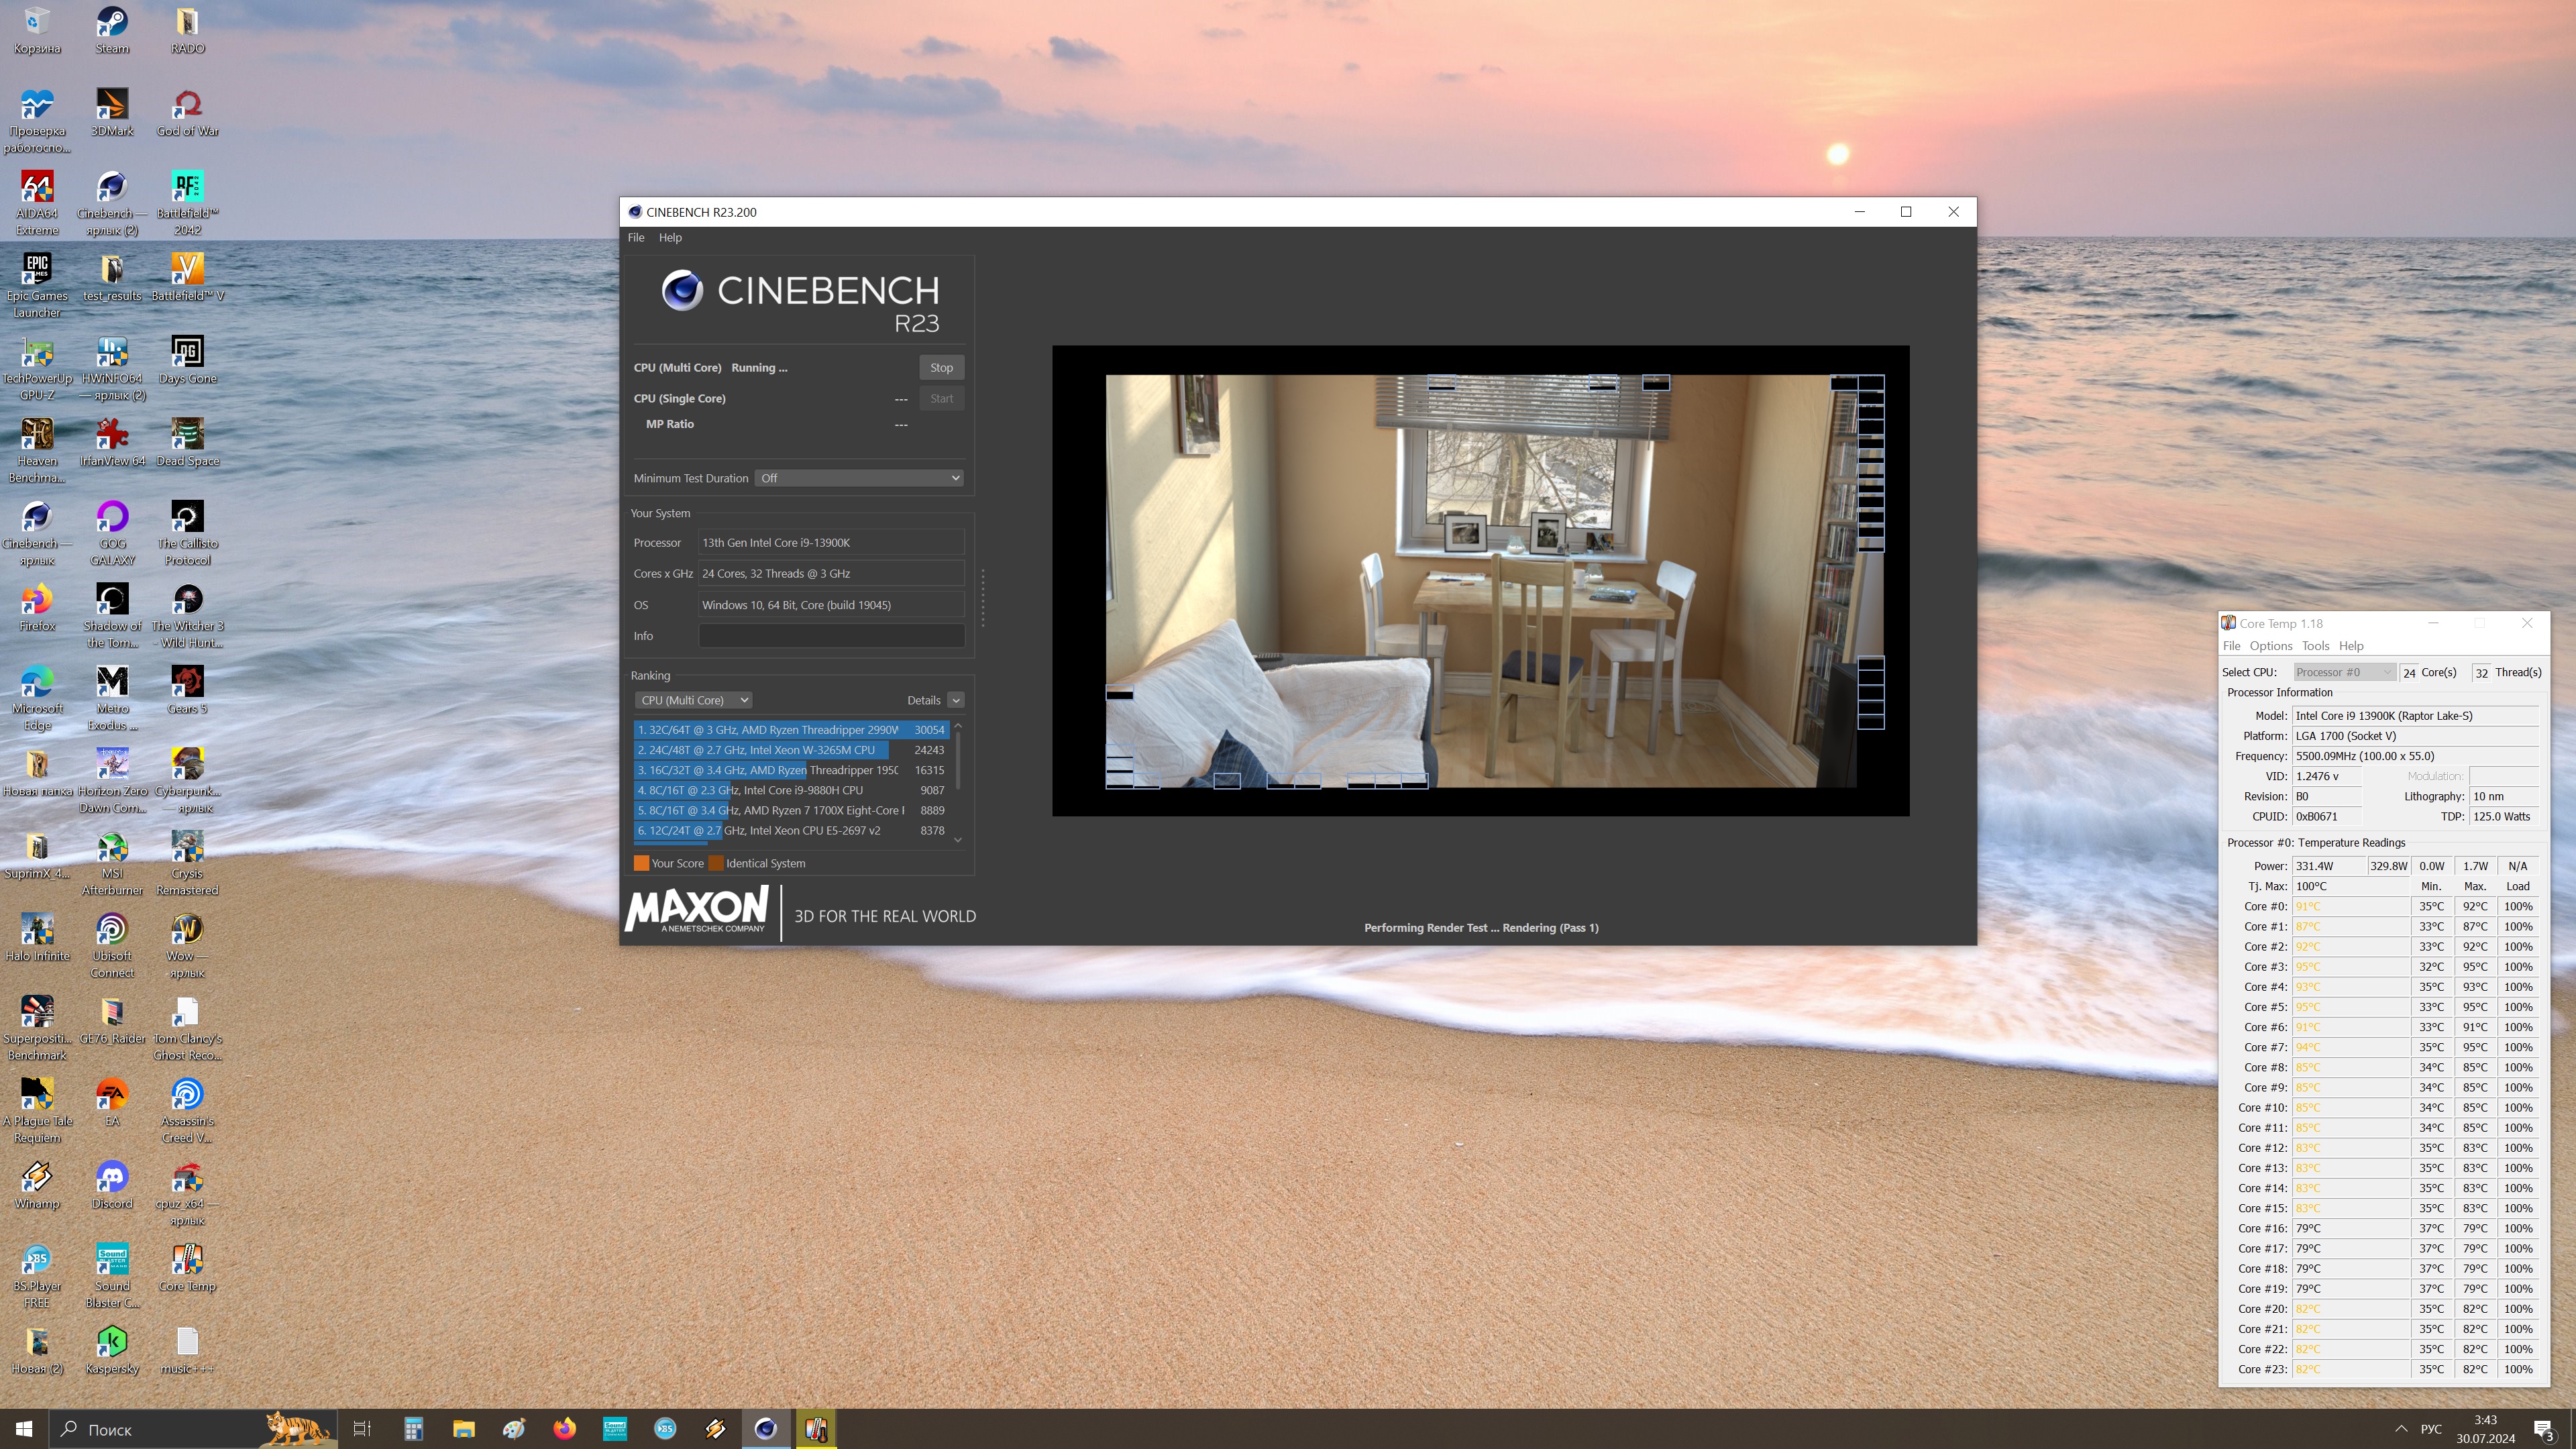Click the Your Score orange swatch
2576x1449 pixels.
click(641, 864)
